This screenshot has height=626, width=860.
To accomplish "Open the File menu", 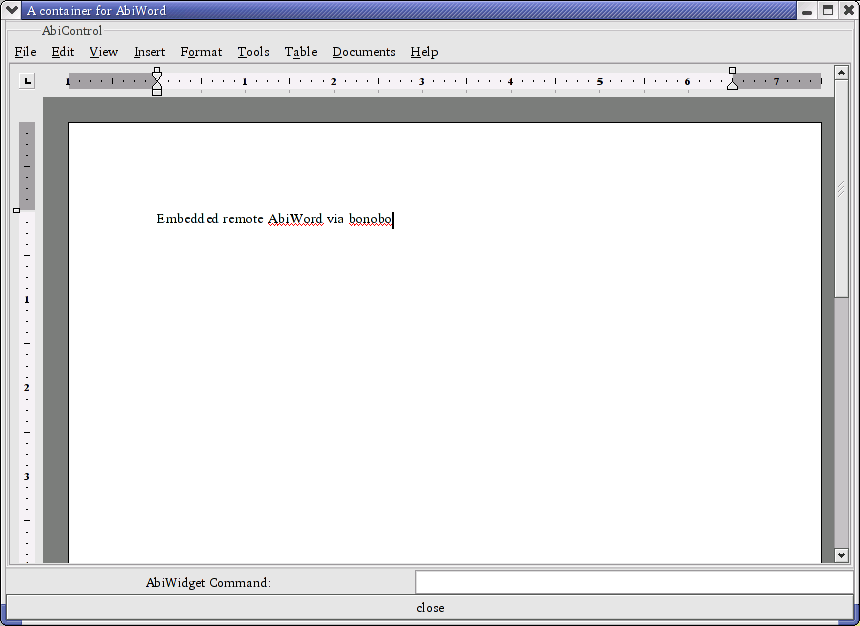I will (x=25, y=52).
